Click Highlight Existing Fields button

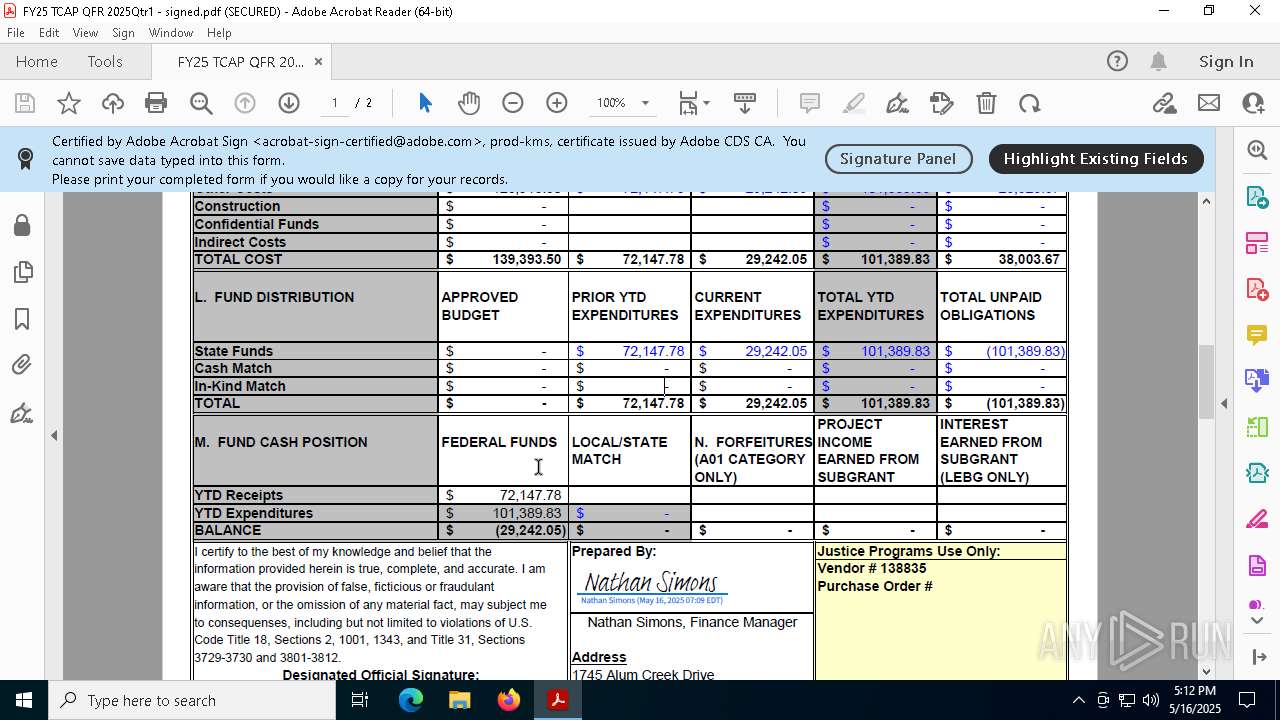point(1096,158)
